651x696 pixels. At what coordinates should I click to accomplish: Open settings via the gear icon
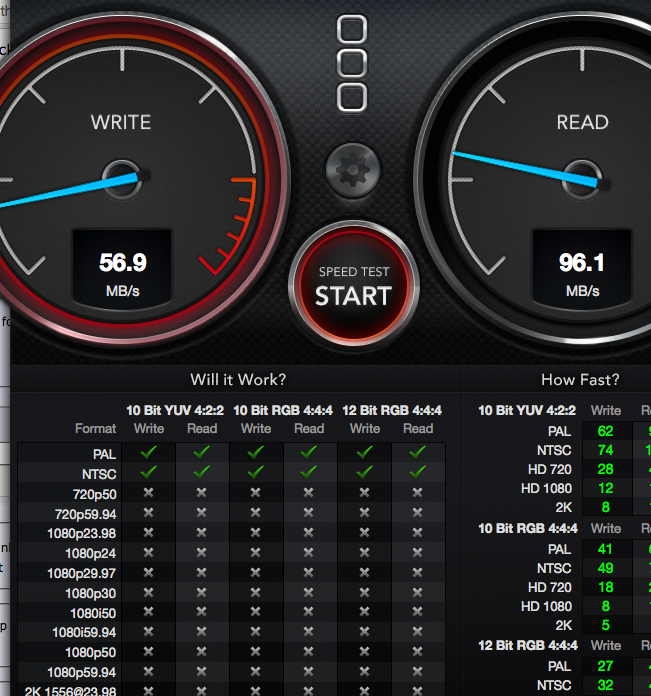click(353, 170)
